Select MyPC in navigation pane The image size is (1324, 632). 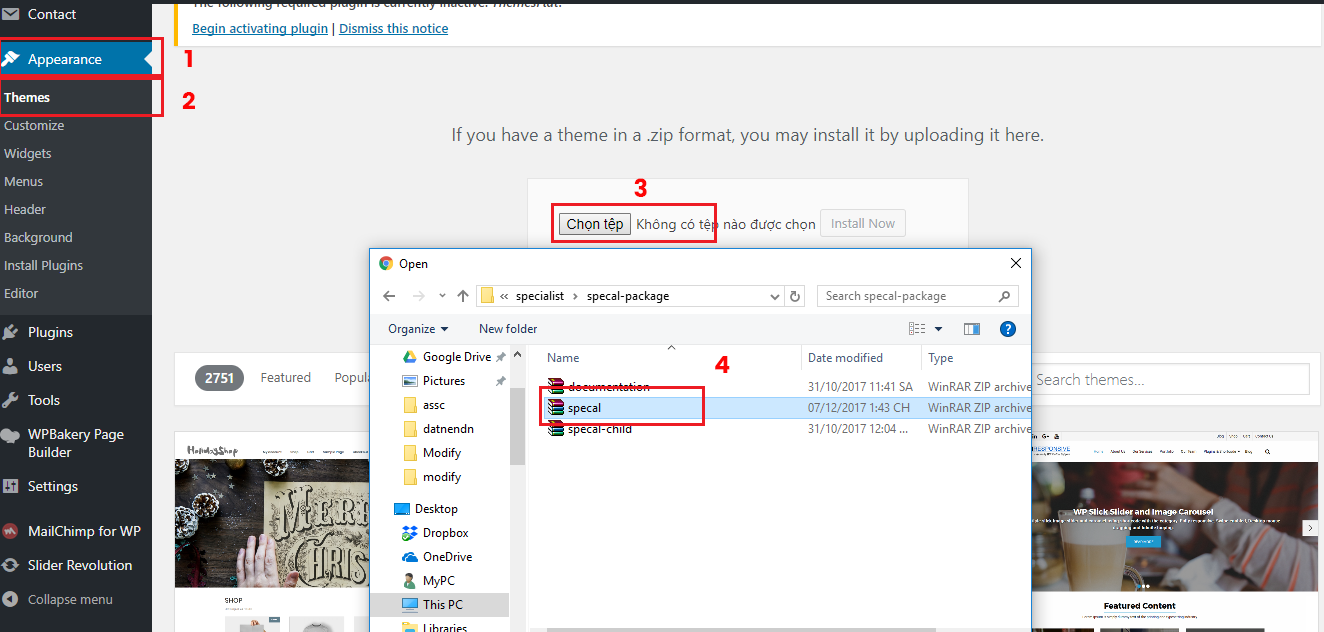[x=430, y=581]
